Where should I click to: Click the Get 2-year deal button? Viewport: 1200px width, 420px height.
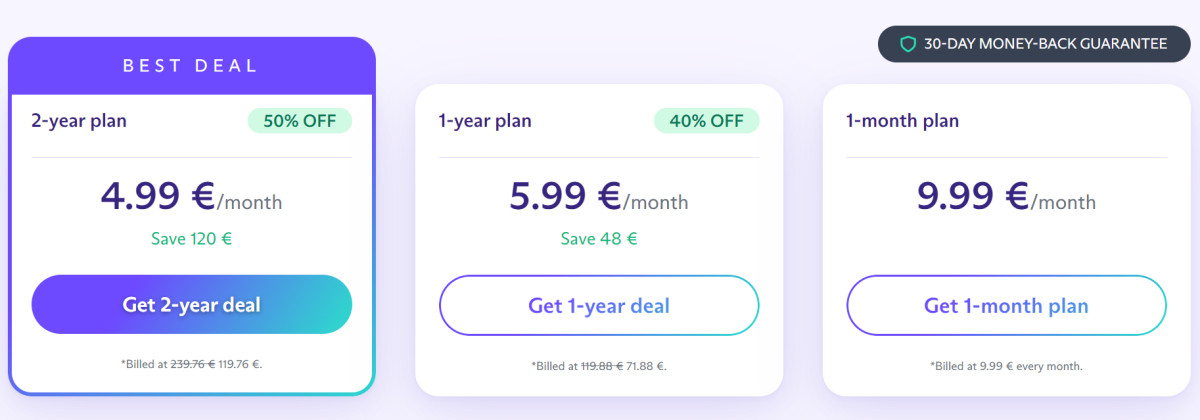coord(192,304)
